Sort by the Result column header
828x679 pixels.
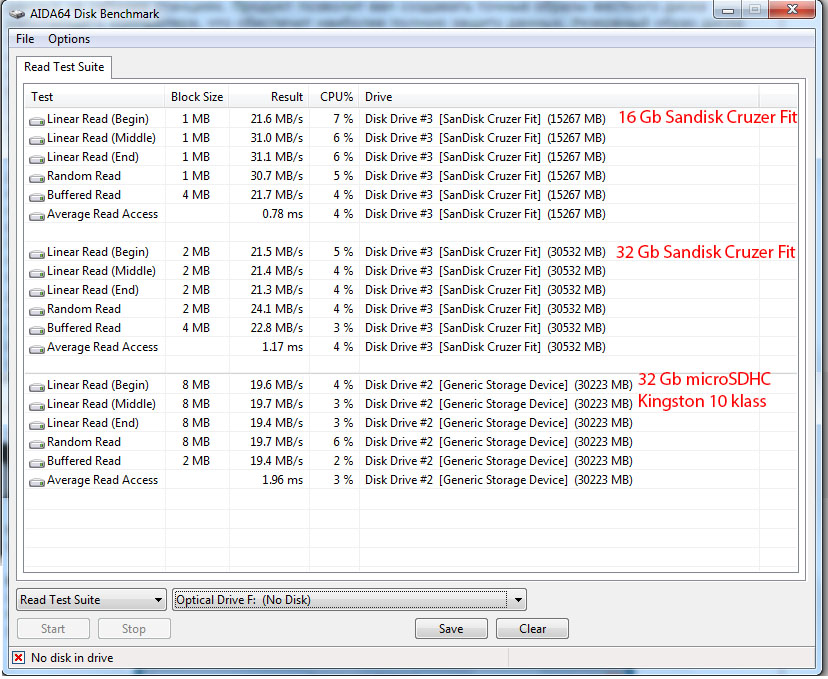pos(287,97)
